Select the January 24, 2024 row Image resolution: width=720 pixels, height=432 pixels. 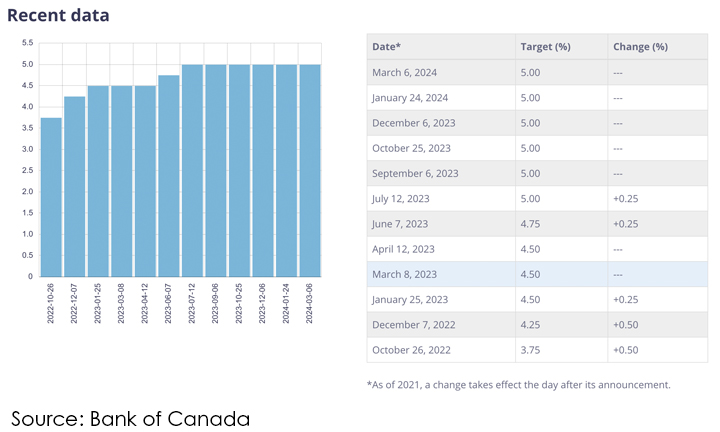537,98
